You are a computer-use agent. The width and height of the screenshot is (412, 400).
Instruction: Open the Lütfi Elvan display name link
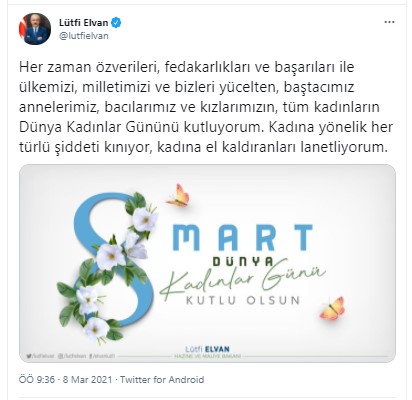pos(84,23)
